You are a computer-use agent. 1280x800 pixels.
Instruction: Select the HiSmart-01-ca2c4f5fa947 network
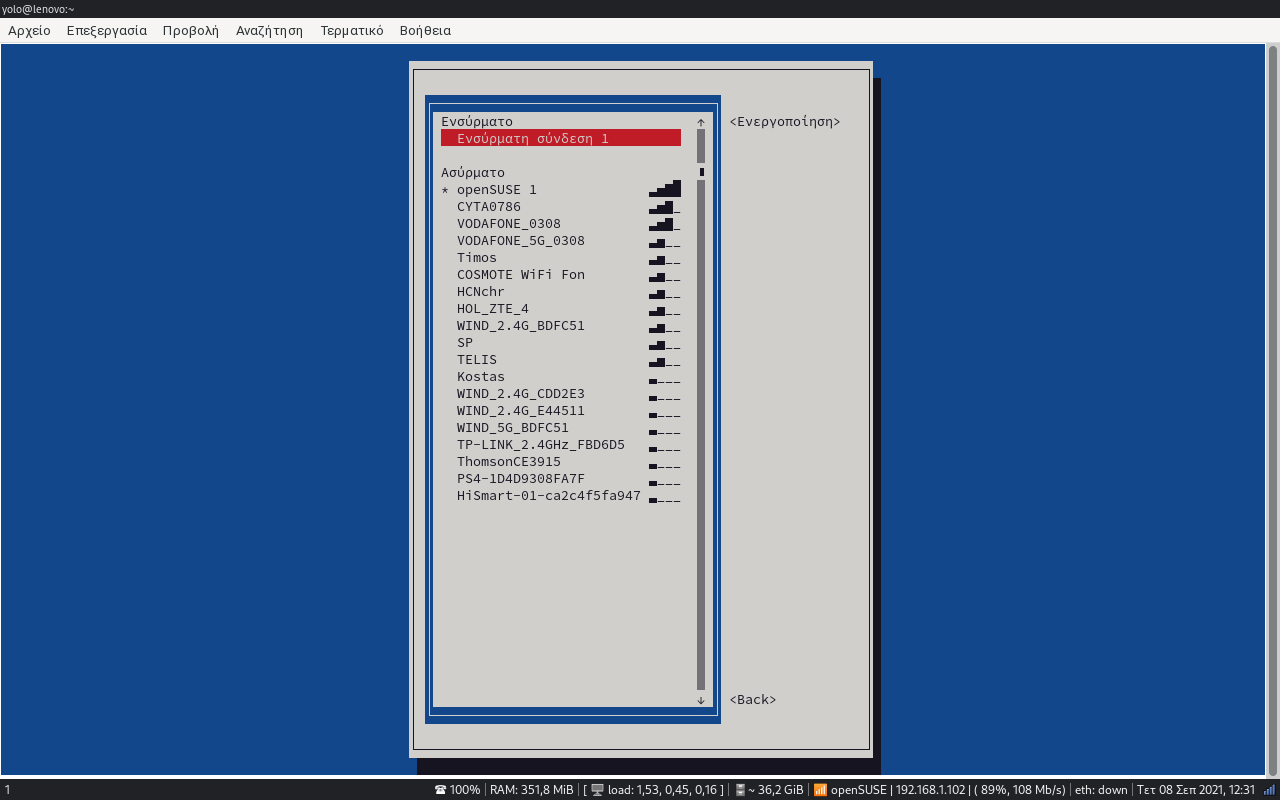coord(561,495)
